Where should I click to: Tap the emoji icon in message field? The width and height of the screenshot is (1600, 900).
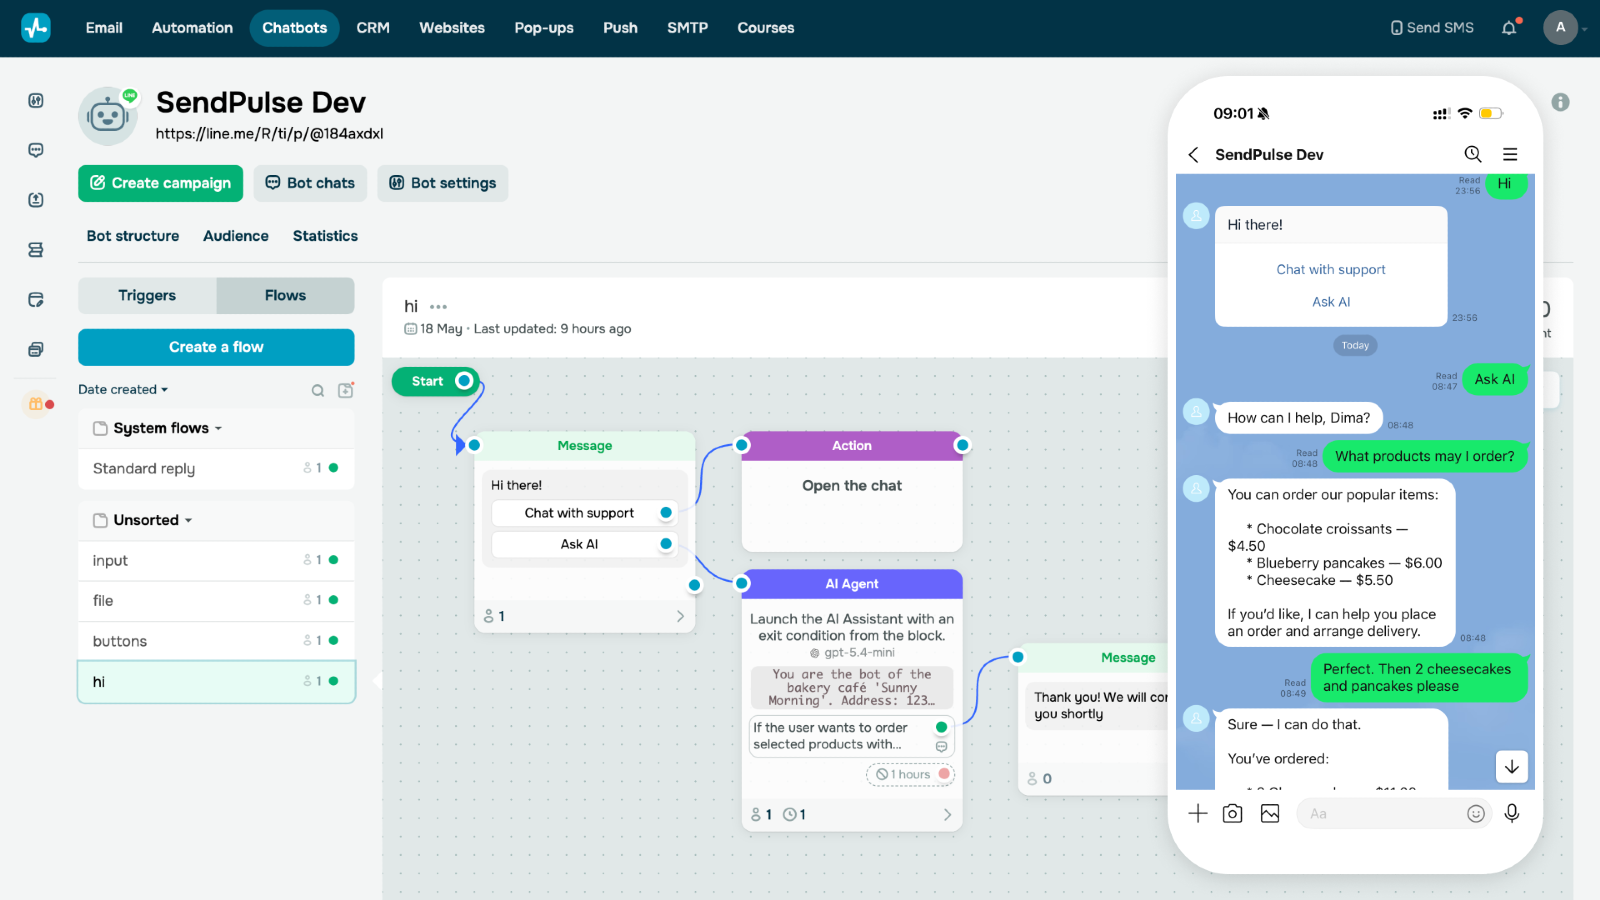pos(1476,814)
